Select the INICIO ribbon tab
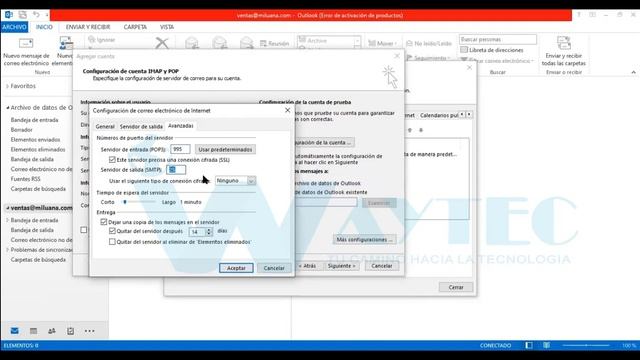Viewport: 640px width, 360px height. 44,27
